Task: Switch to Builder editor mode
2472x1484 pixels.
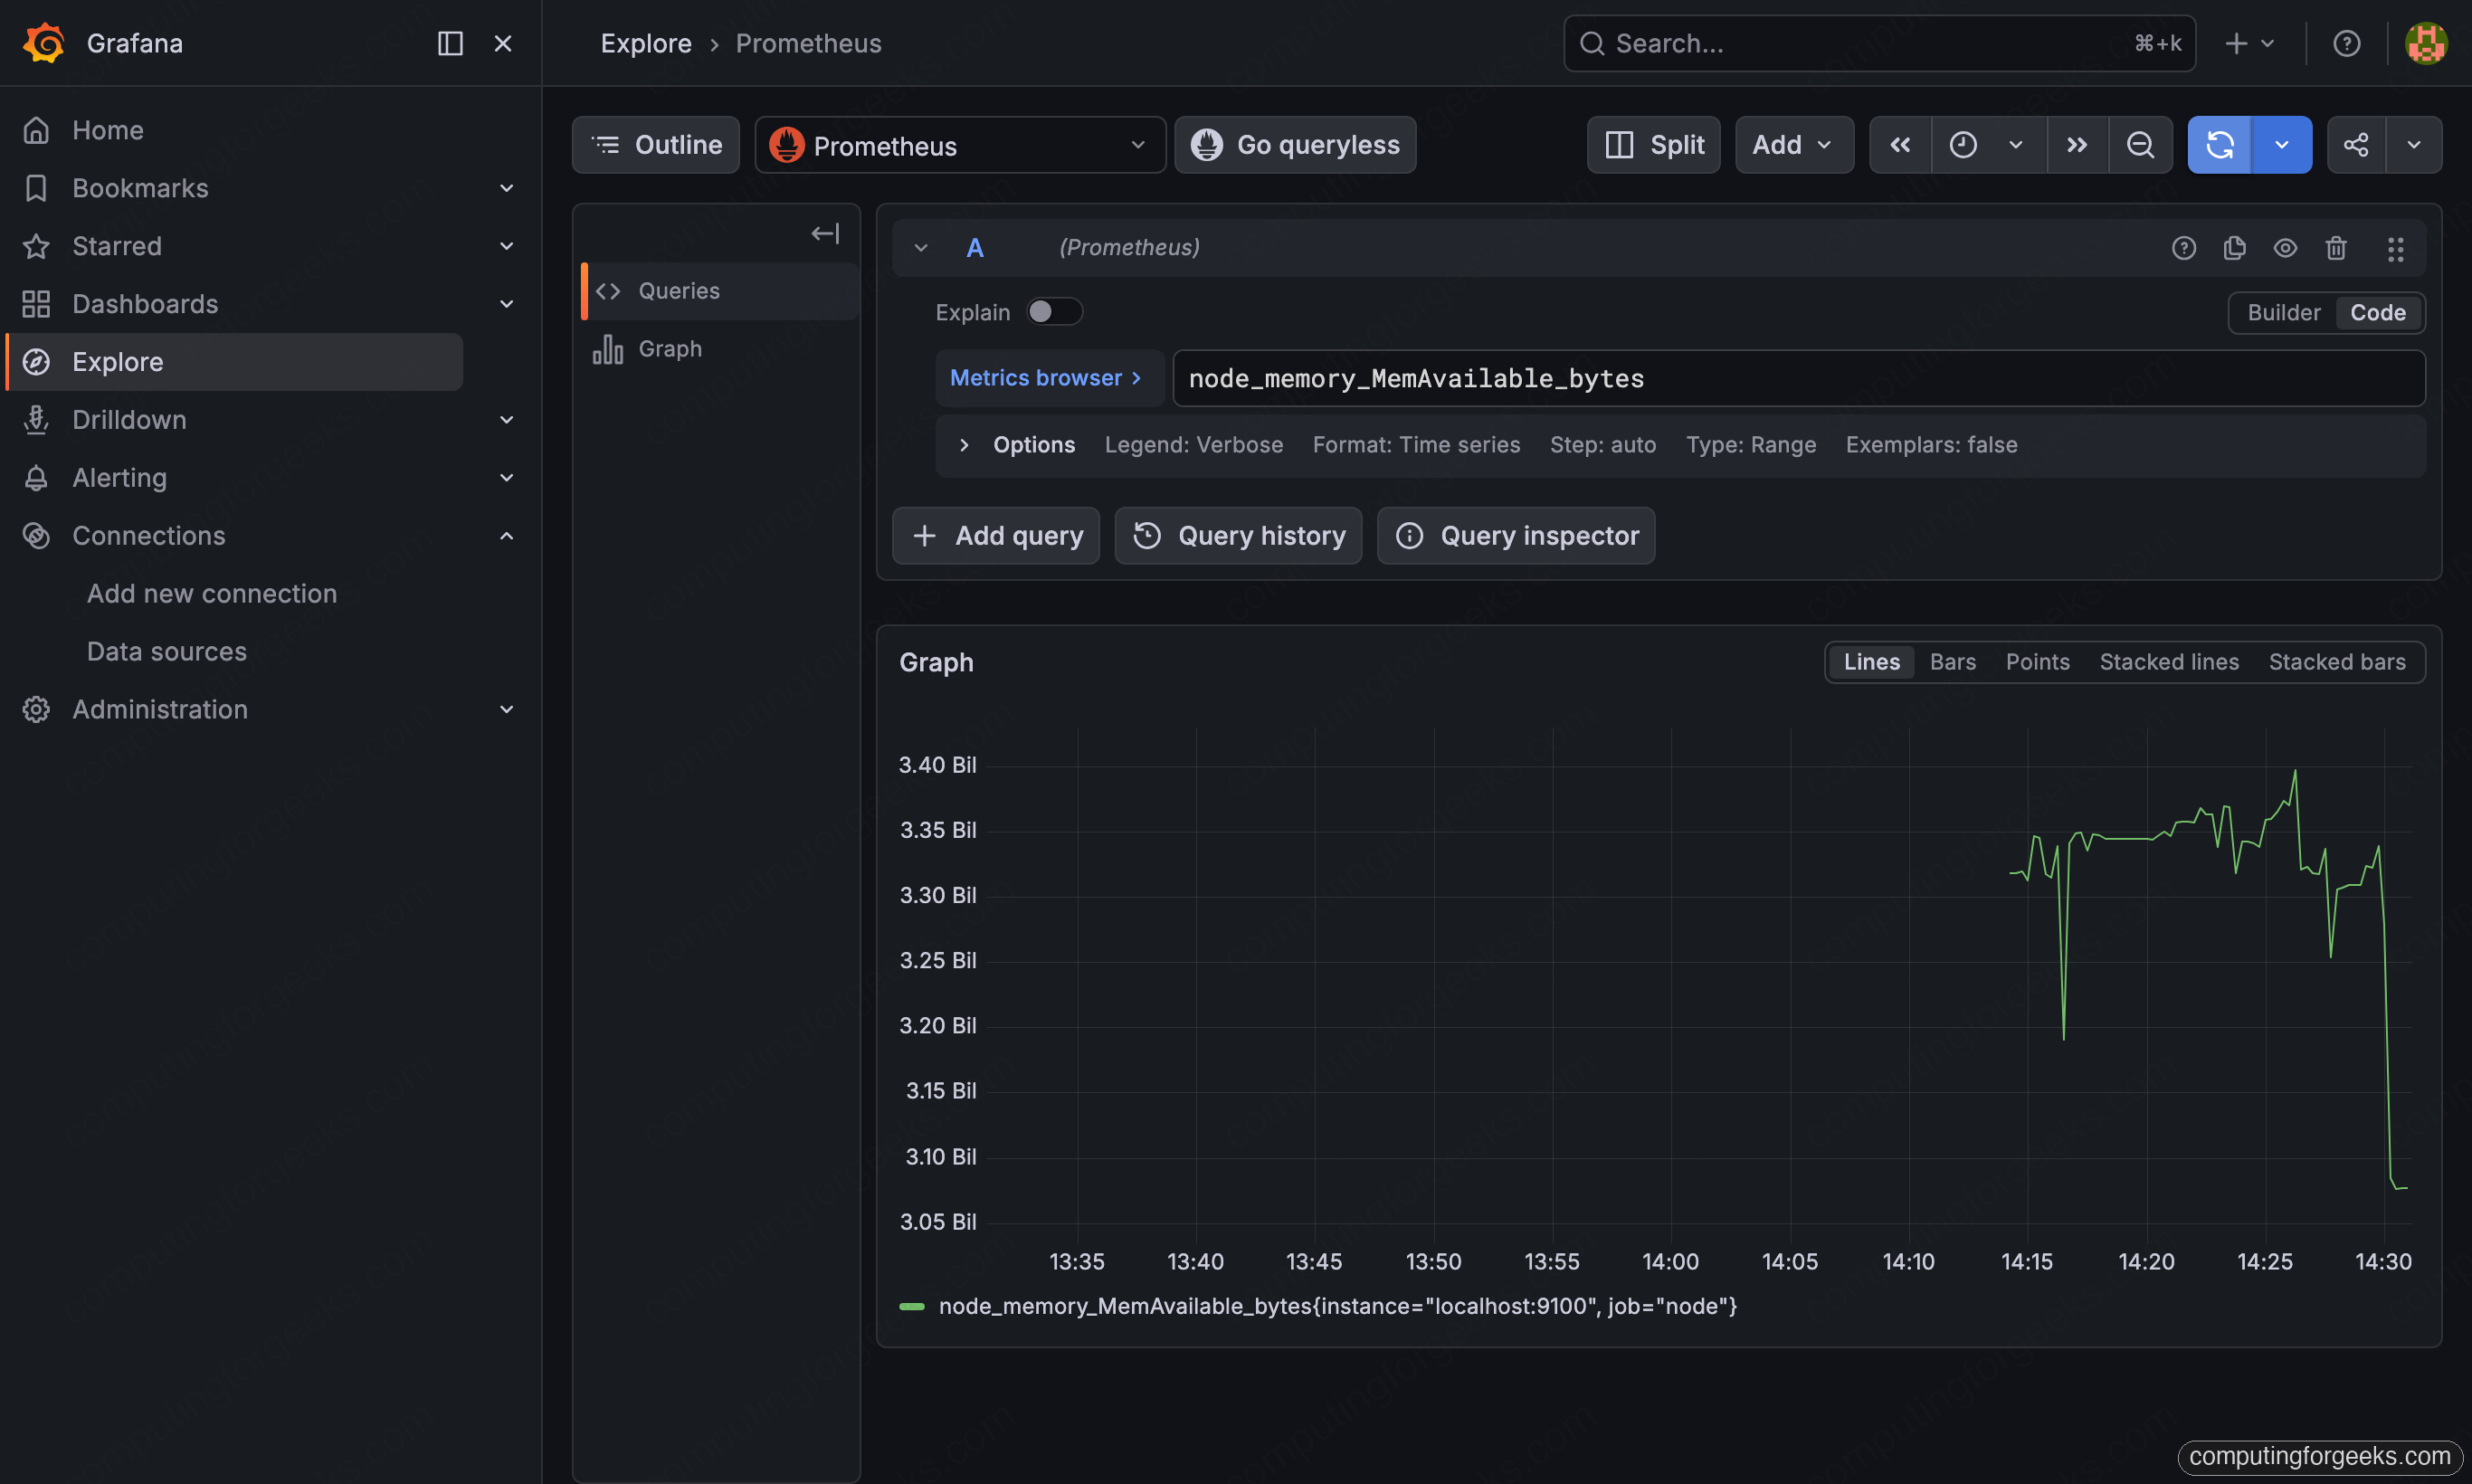Action: click(x=2284, y=313)
